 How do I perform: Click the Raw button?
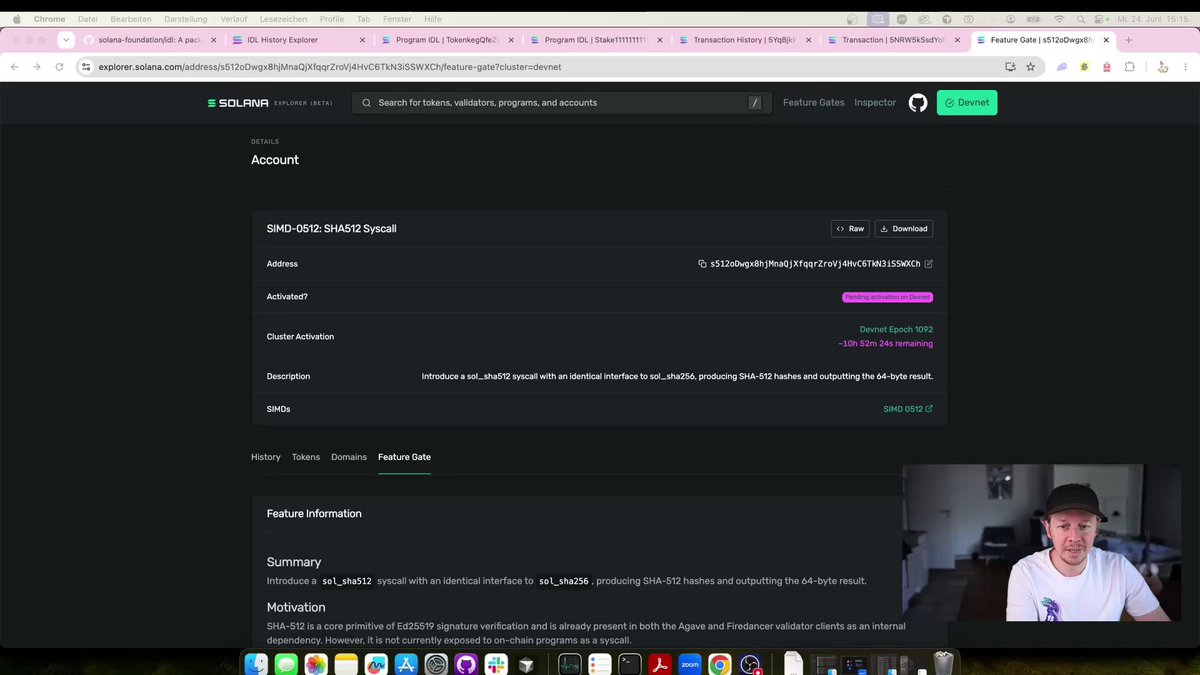[850, 229]
